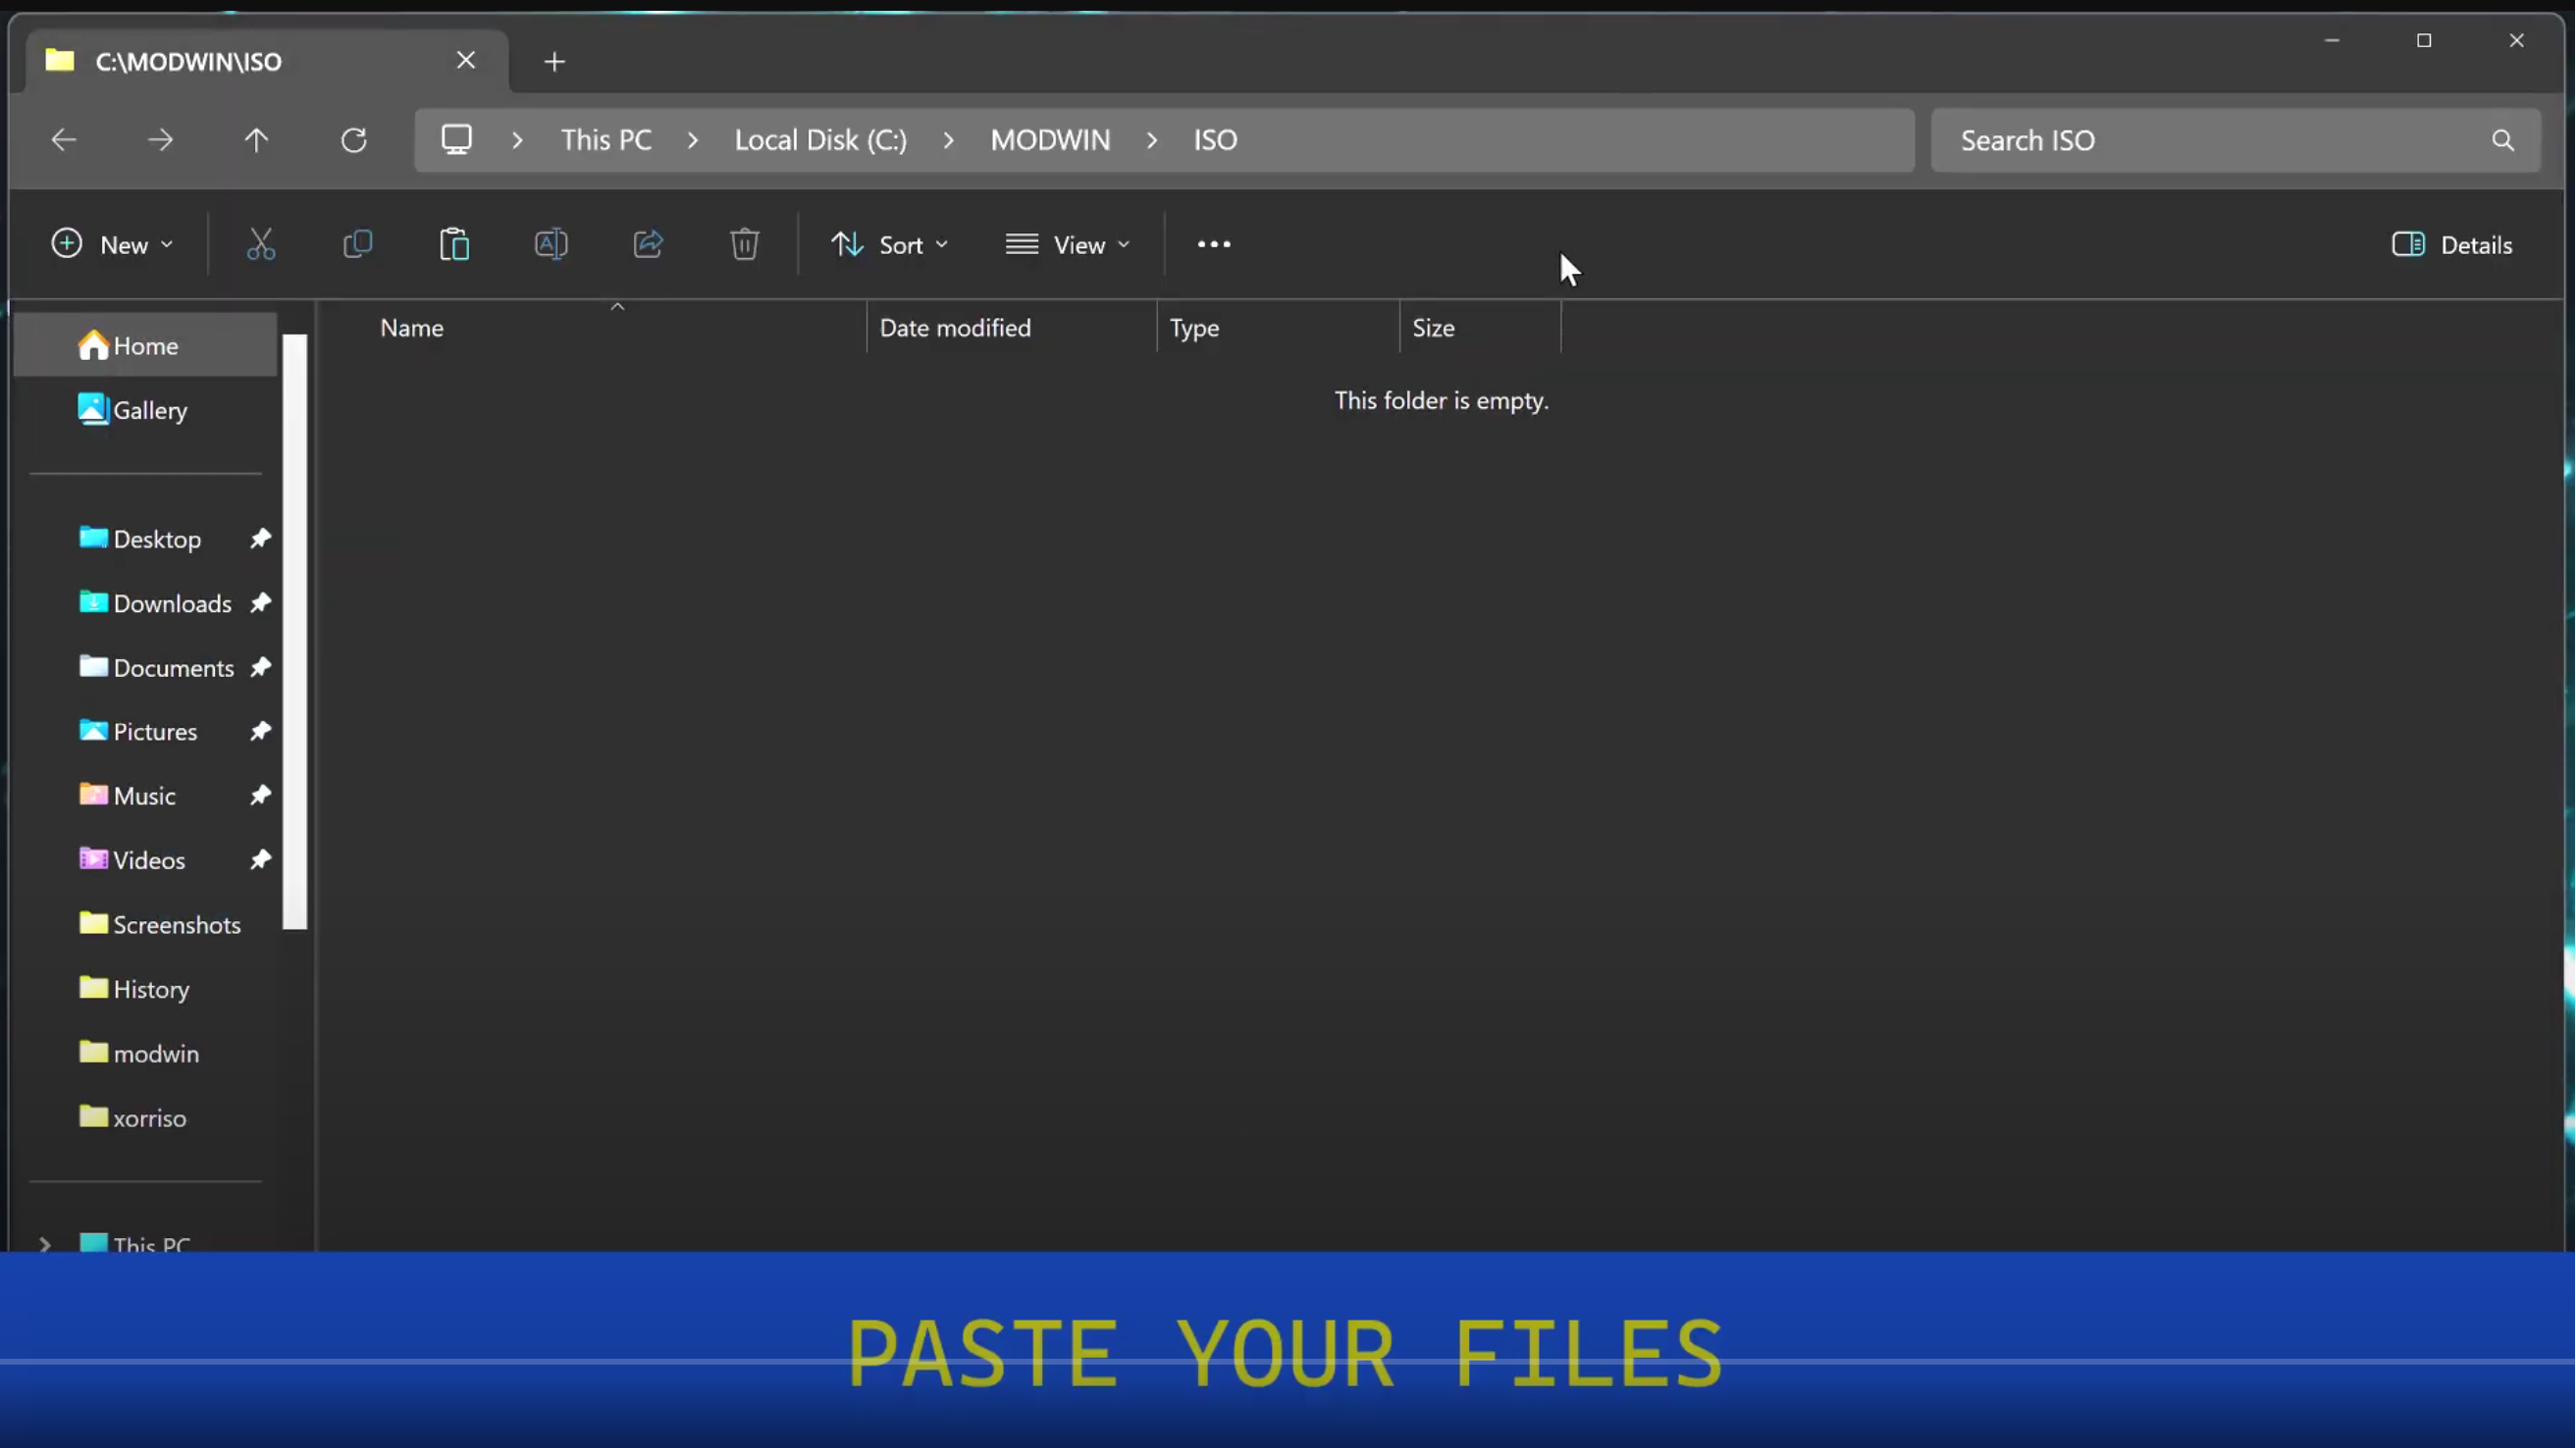Open the Sort dropdown menu

click(x=889, y=244)
